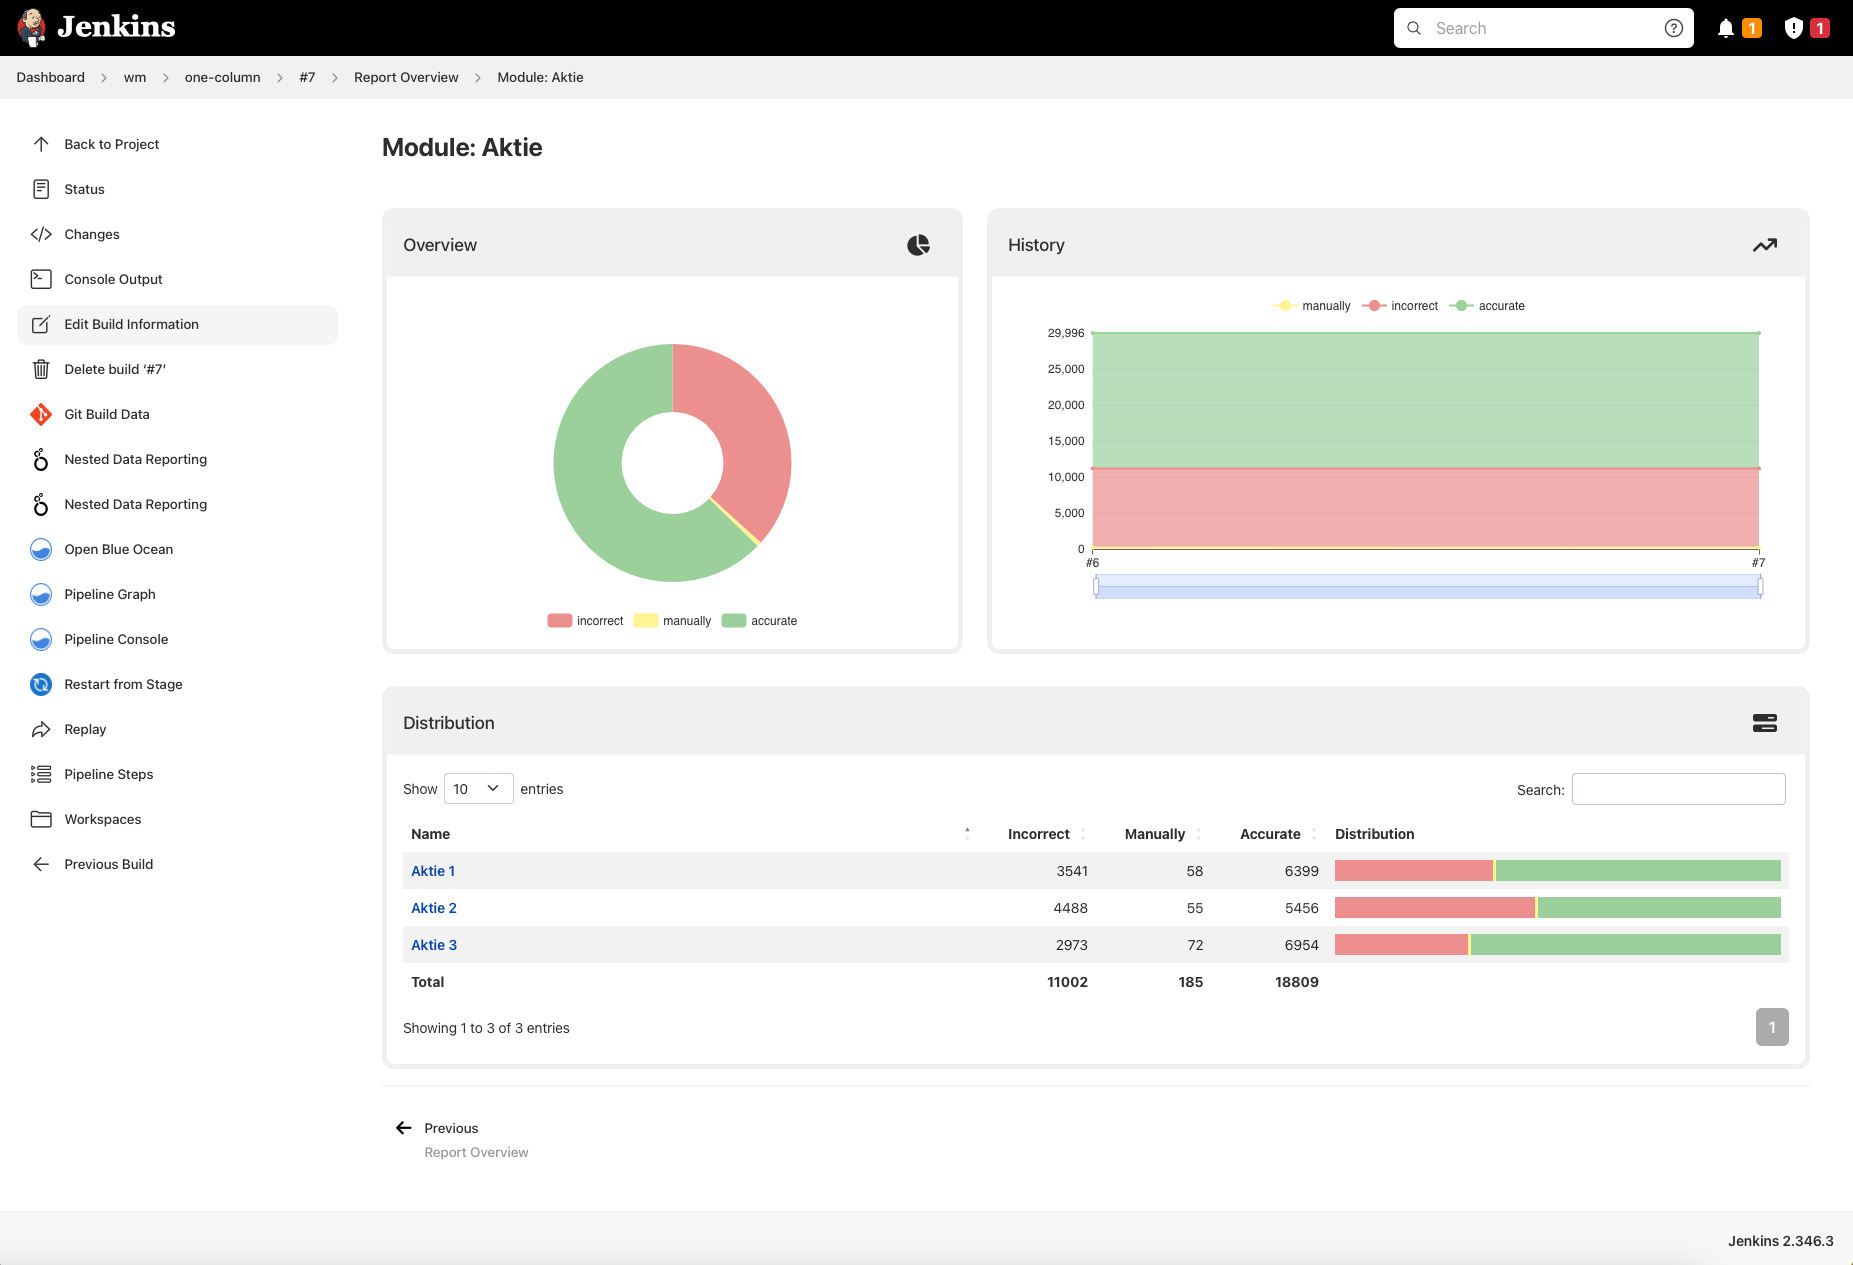This screenshot has width=1853, height=1265.
Task: Click the Edit Build Information pencil icon
Action: pyautogui.click(x=41, y=324)
